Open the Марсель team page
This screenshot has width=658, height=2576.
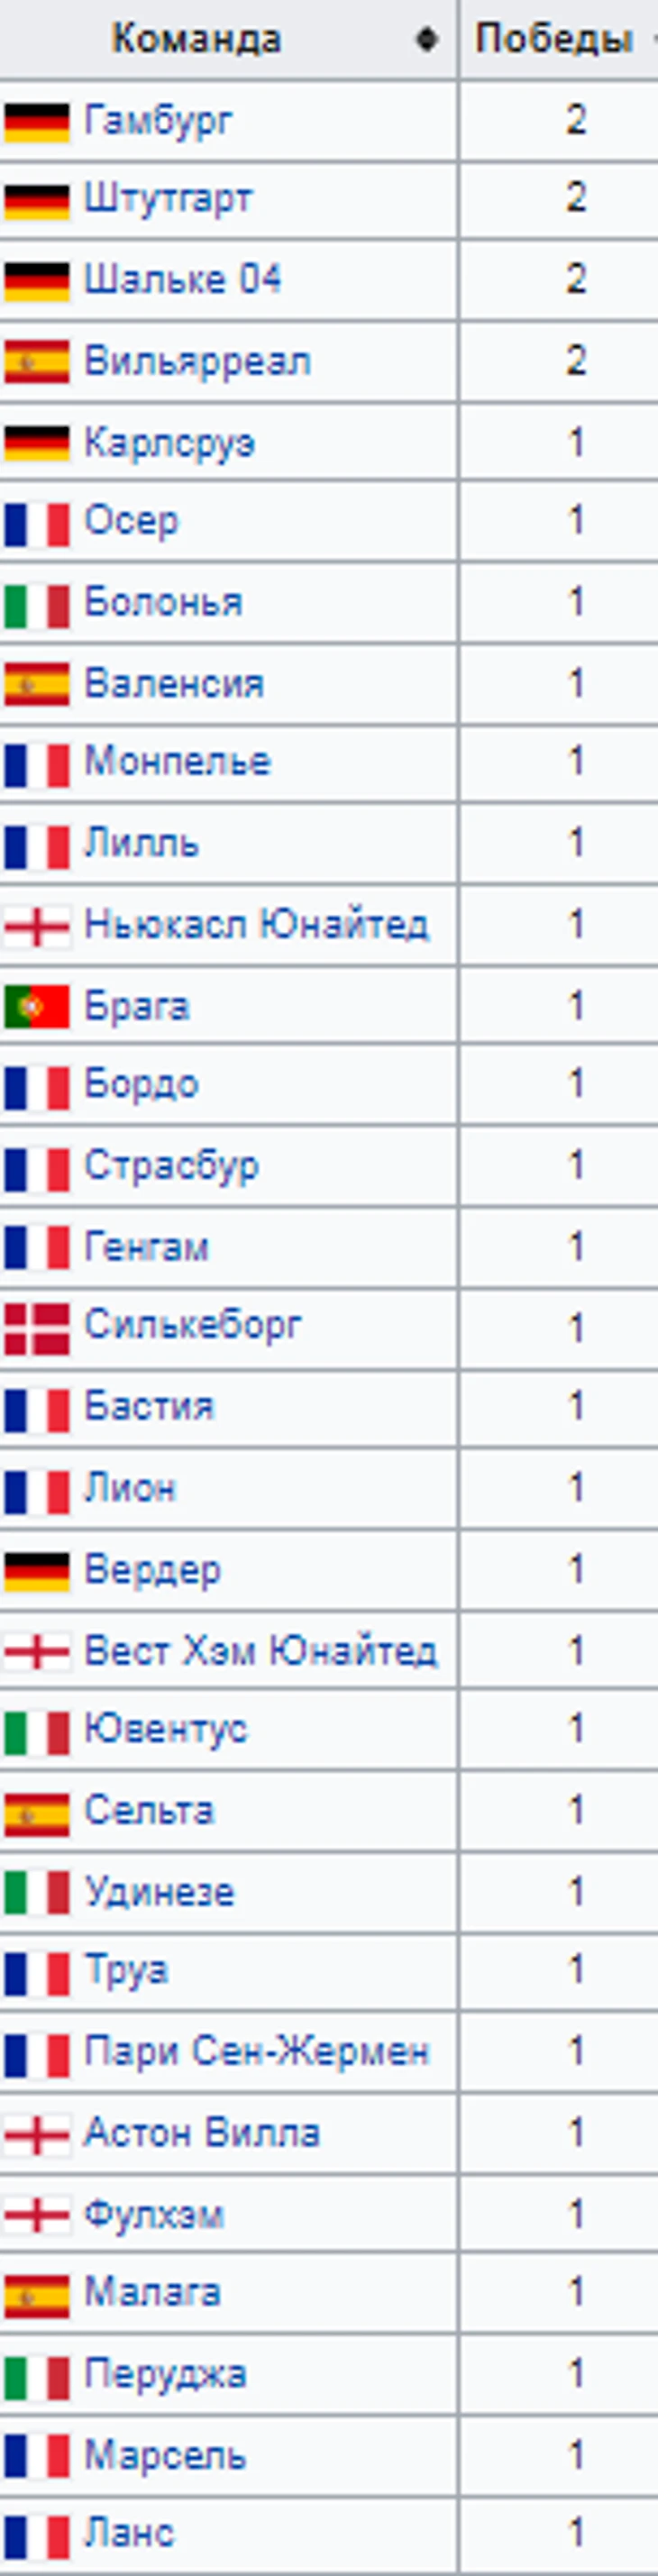[165, 2454]
